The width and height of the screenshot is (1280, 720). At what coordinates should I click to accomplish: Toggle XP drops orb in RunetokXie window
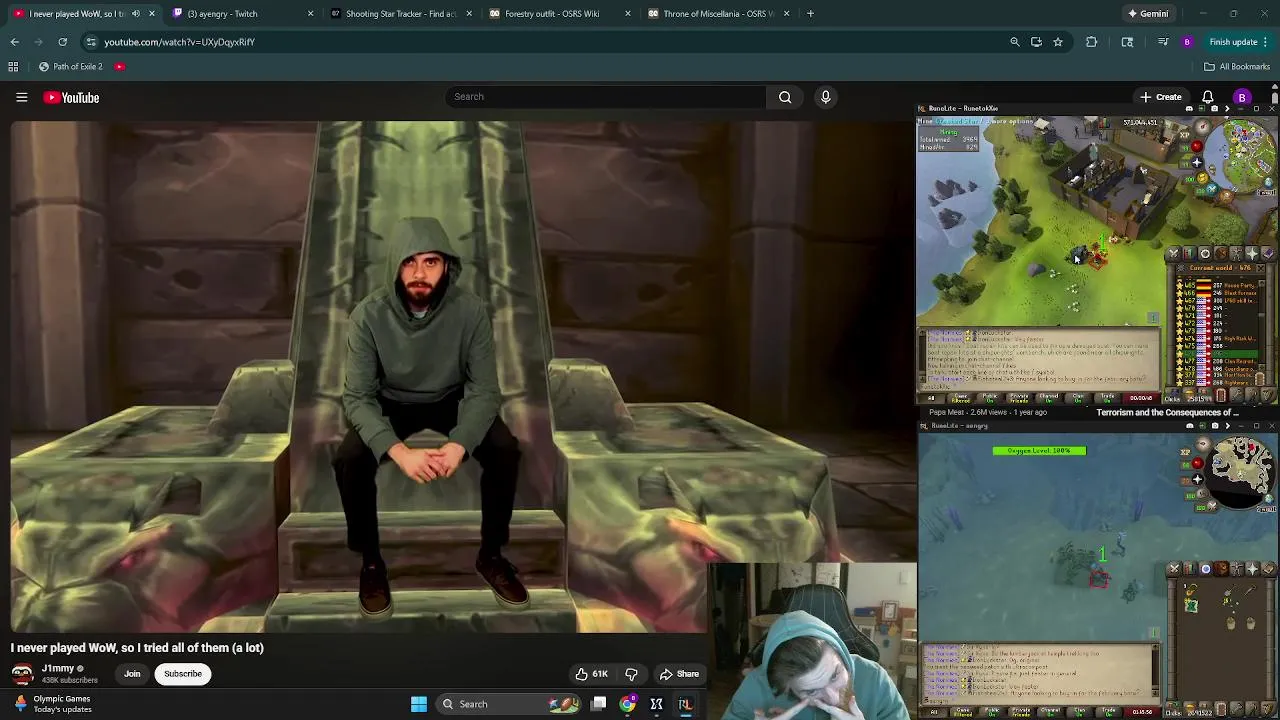pos(1184,135)
